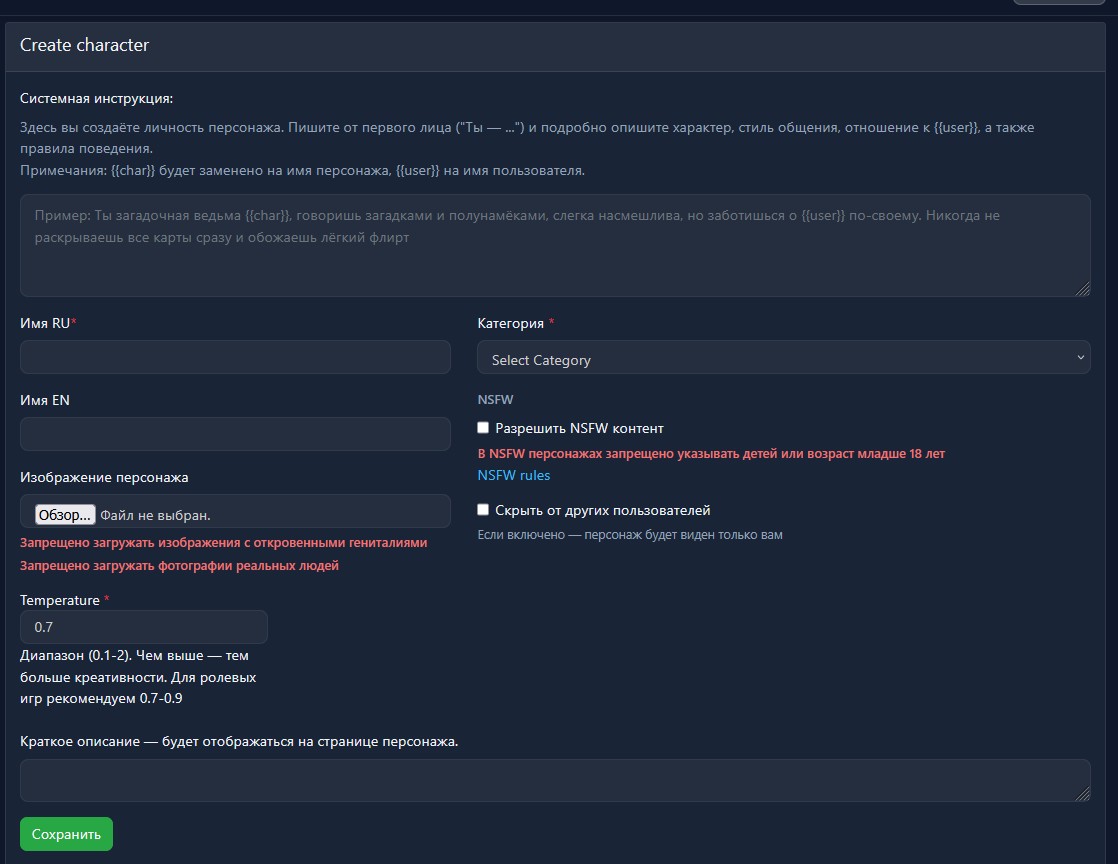Click the "Имя EN" field label
Viewport: 1118px width, 864px height.
coord(45,400)
